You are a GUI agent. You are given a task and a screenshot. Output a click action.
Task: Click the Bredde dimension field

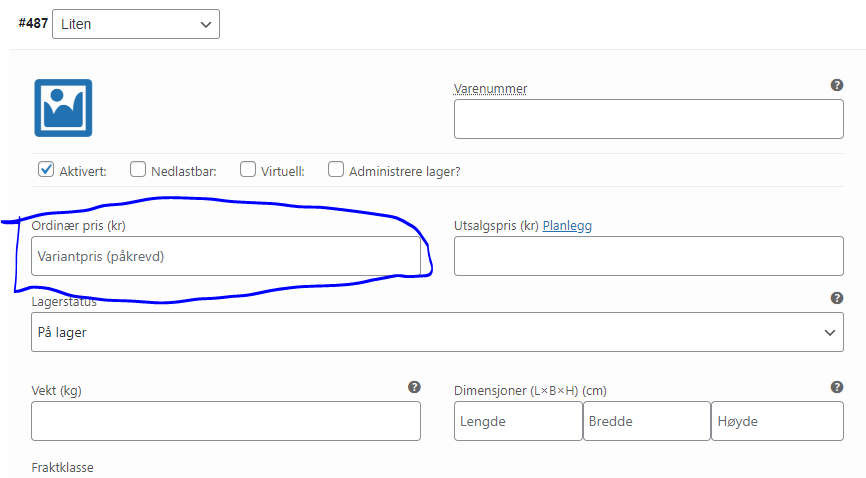pos(646,421)
